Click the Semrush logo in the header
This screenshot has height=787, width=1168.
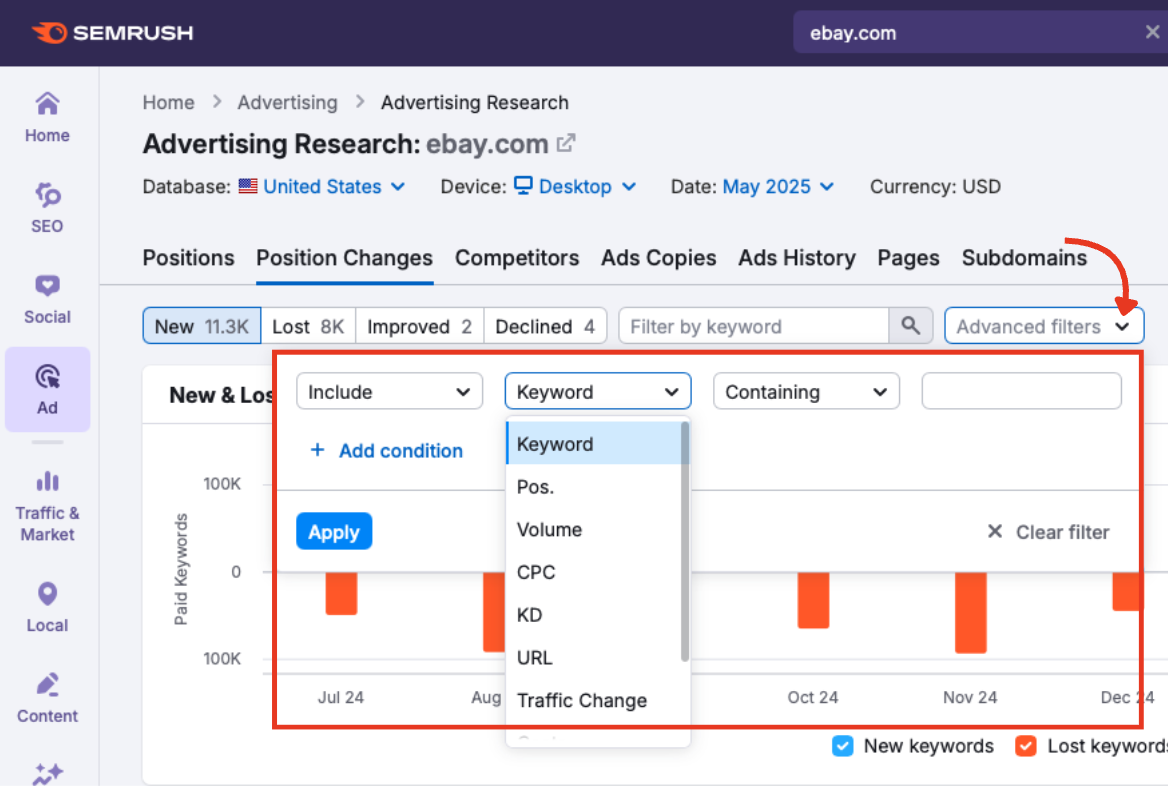[x=112, y=32]
